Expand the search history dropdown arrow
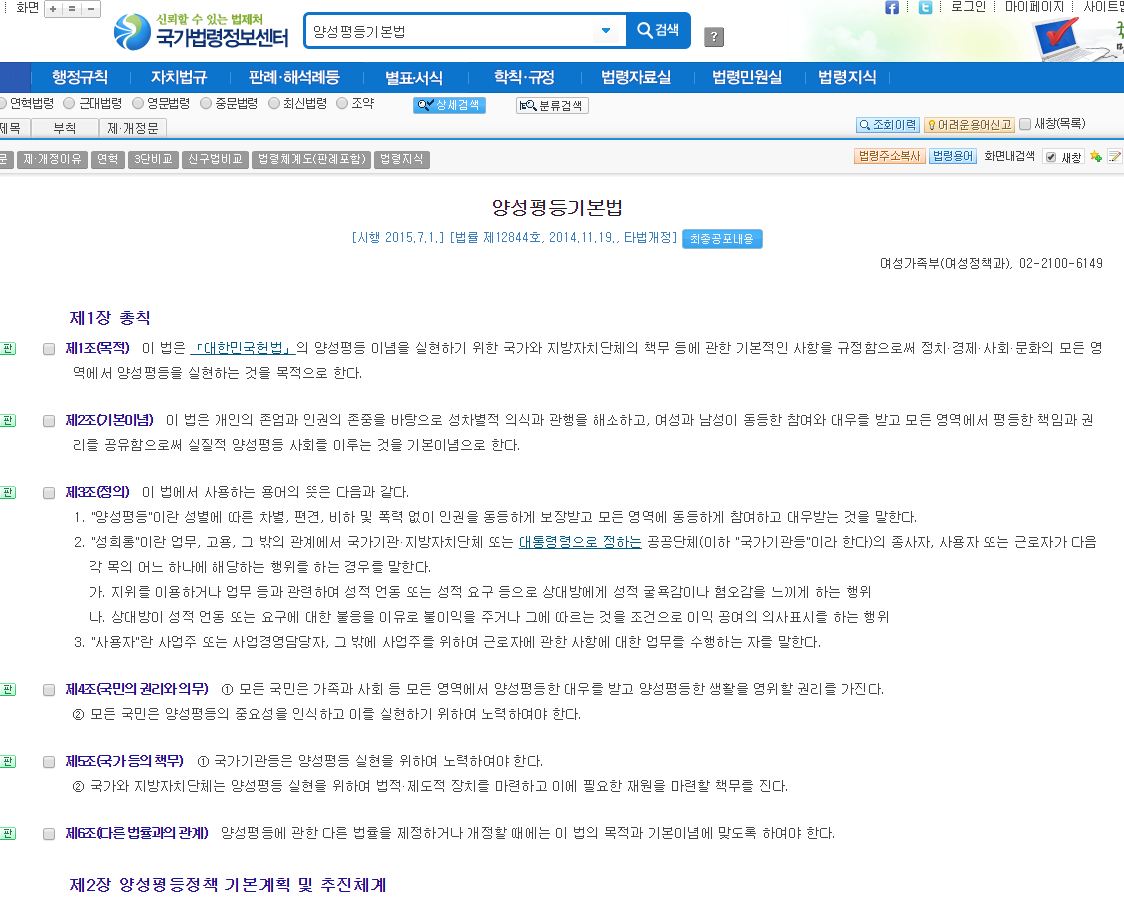 click(608, 30)
